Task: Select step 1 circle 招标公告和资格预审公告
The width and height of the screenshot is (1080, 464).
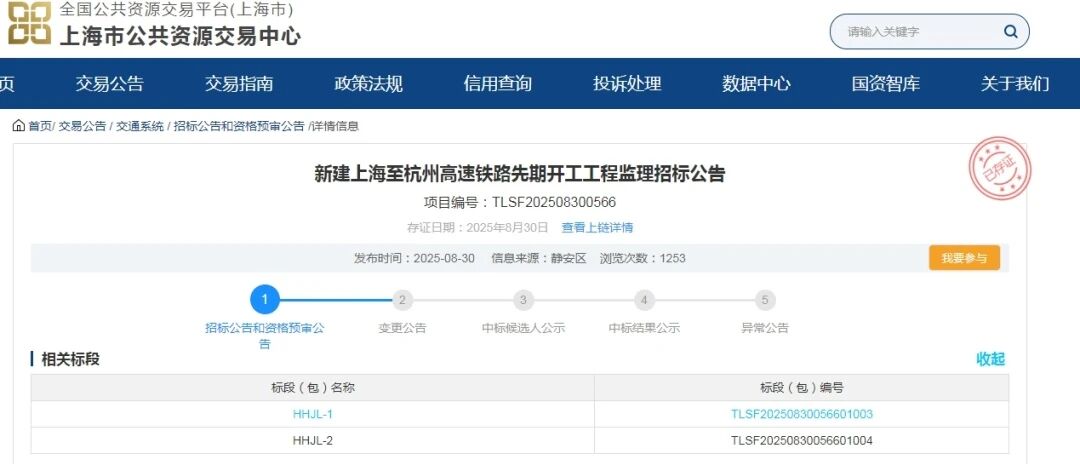Action: pyautogui.click(x=264, y=299)
